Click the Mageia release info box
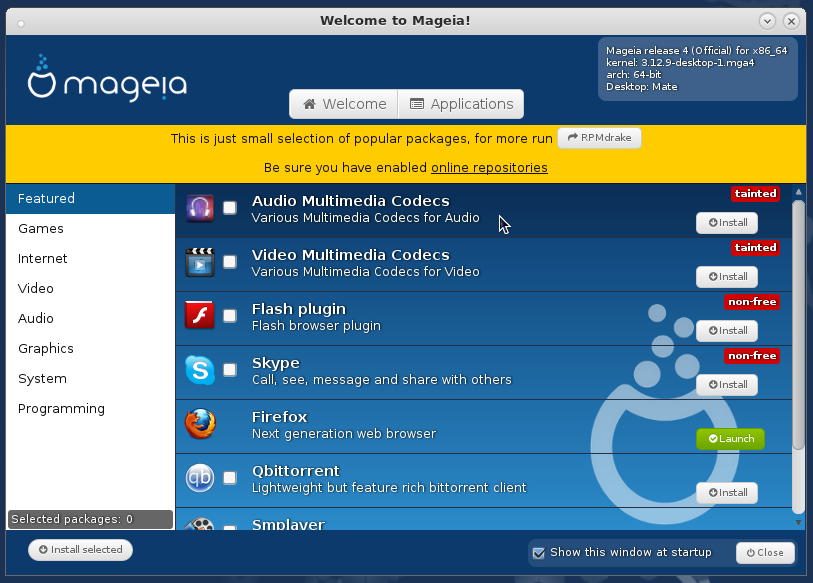Screen dimensions: 813x583 pyautogui.click(x=698, y=69)
